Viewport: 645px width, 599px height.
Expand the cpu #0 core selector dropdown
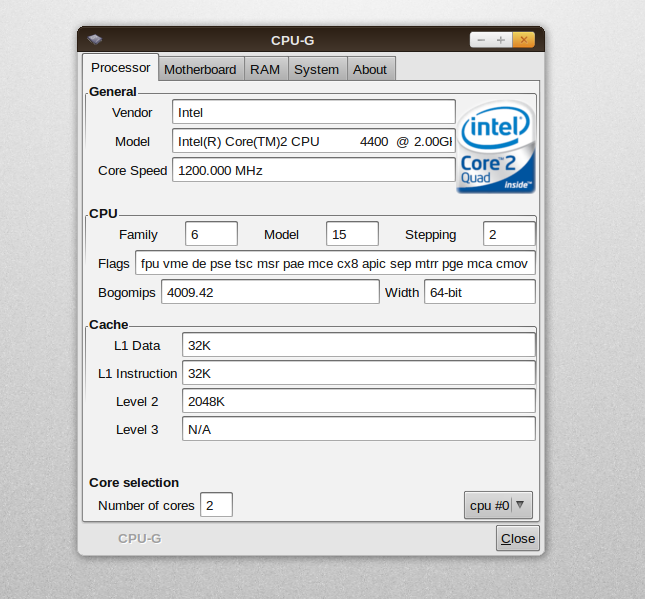(x=498, y=505)
